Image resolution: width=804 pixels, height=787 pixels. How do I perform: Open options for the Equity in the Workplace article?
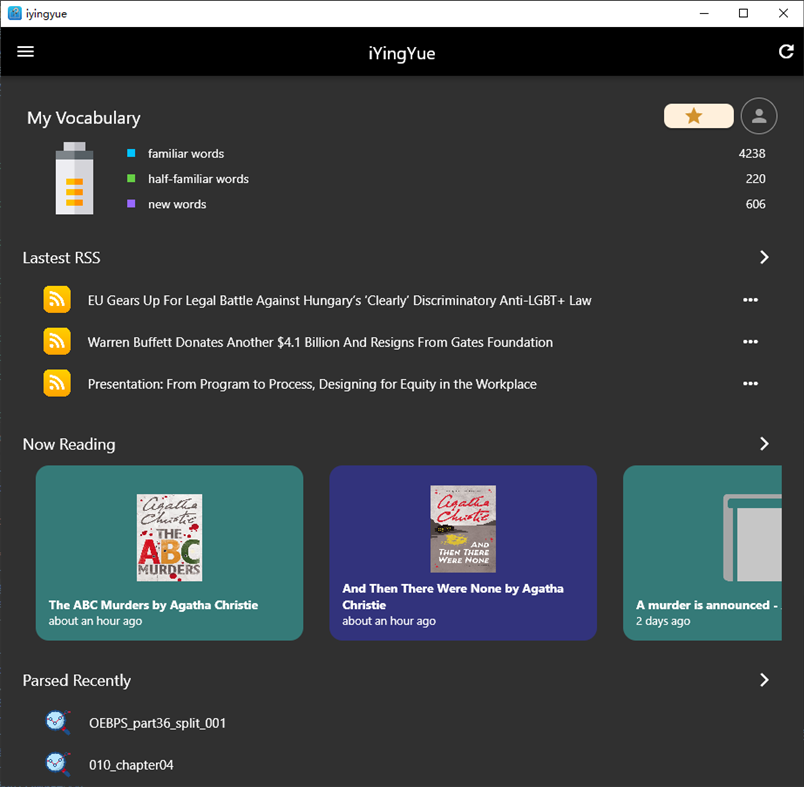click(x=751, y=383)
